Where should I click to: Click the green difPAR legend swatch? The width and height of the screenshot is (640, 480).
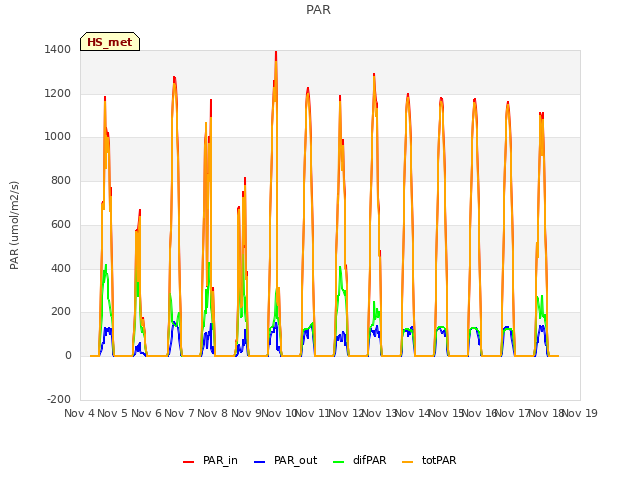pos(339,462)
